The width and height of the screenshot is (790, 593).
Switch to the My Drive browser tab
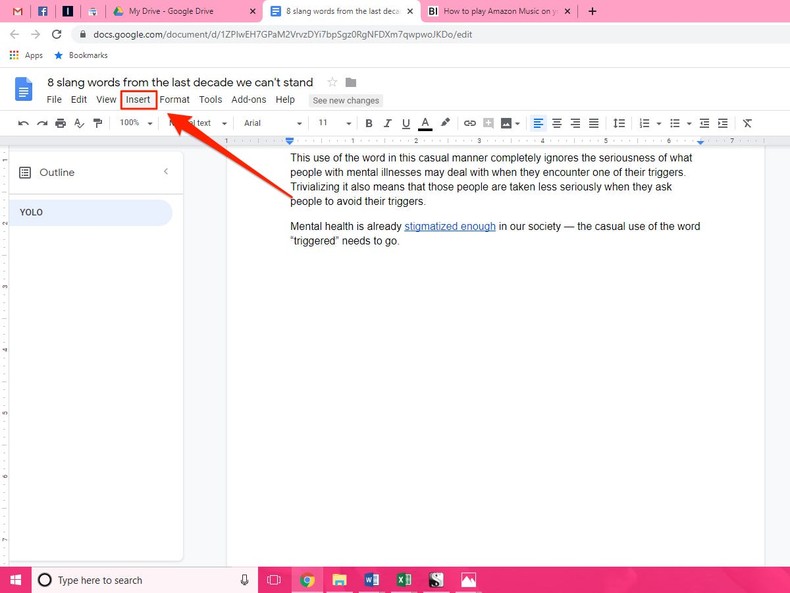pyautogui.click(x=170, y=11)
